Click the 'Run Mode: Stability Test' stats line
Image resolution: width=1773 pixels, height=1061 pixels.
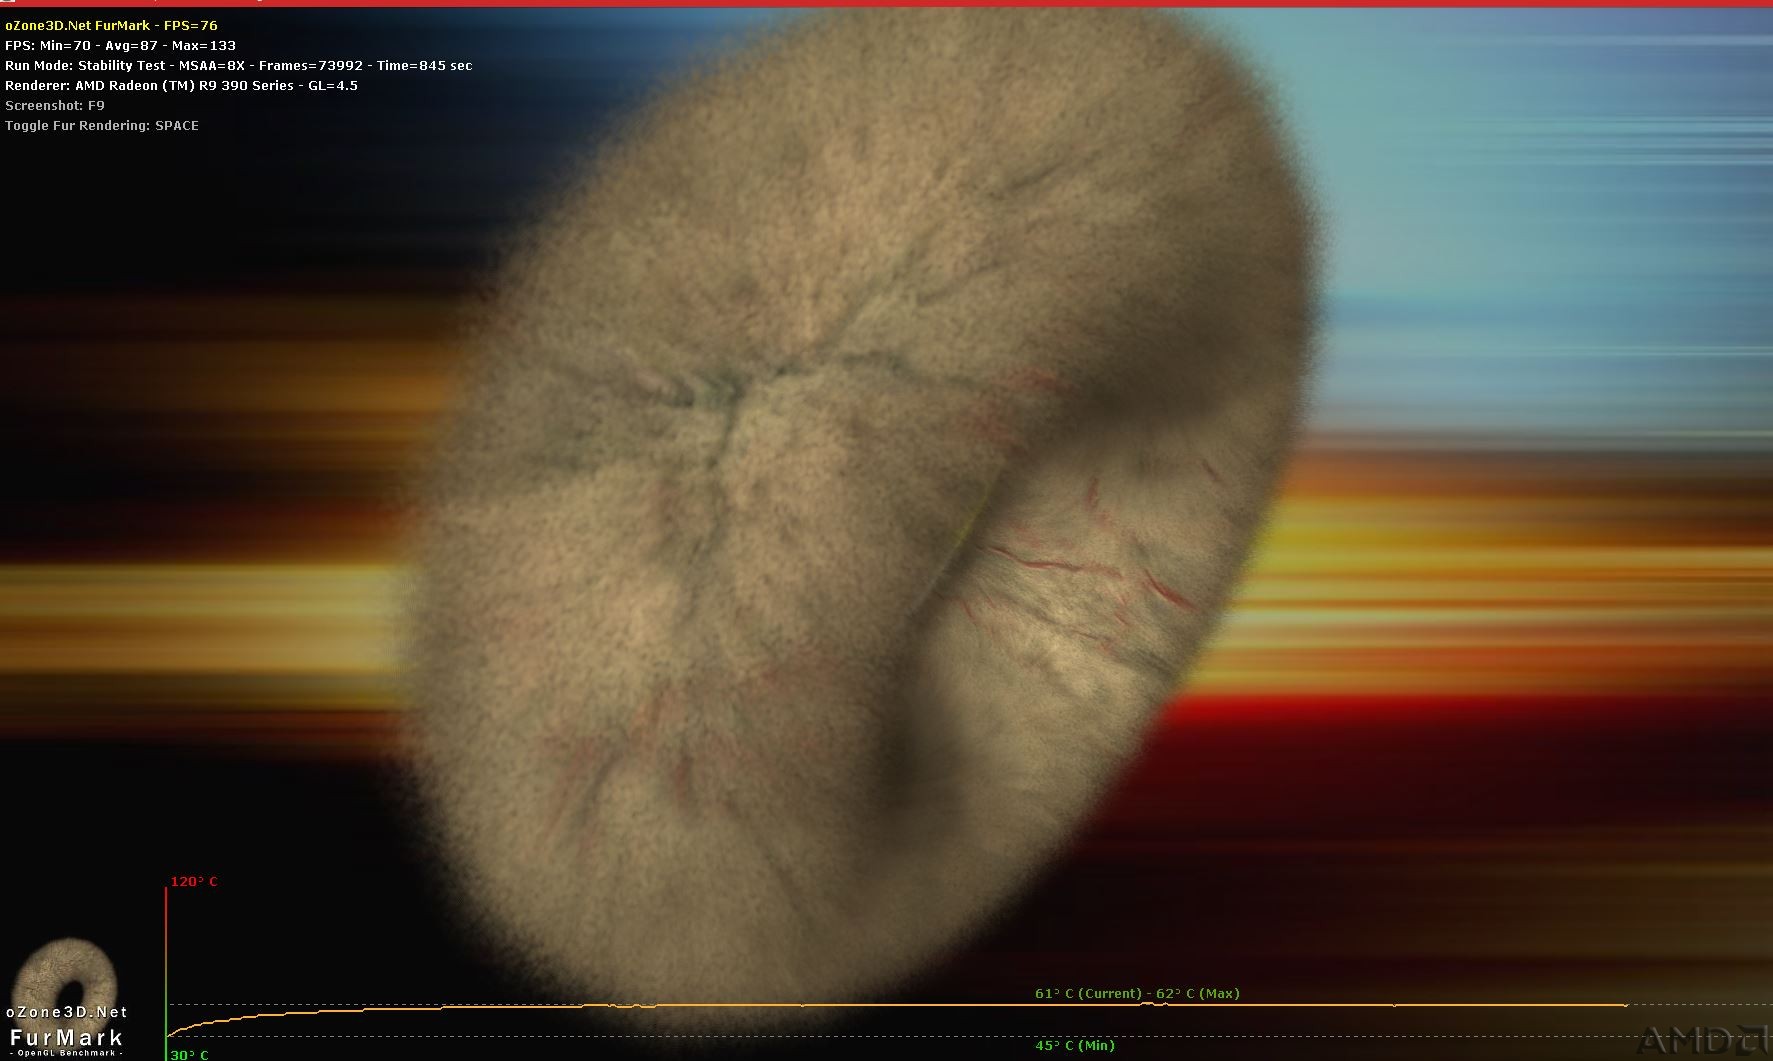(238, 66)
